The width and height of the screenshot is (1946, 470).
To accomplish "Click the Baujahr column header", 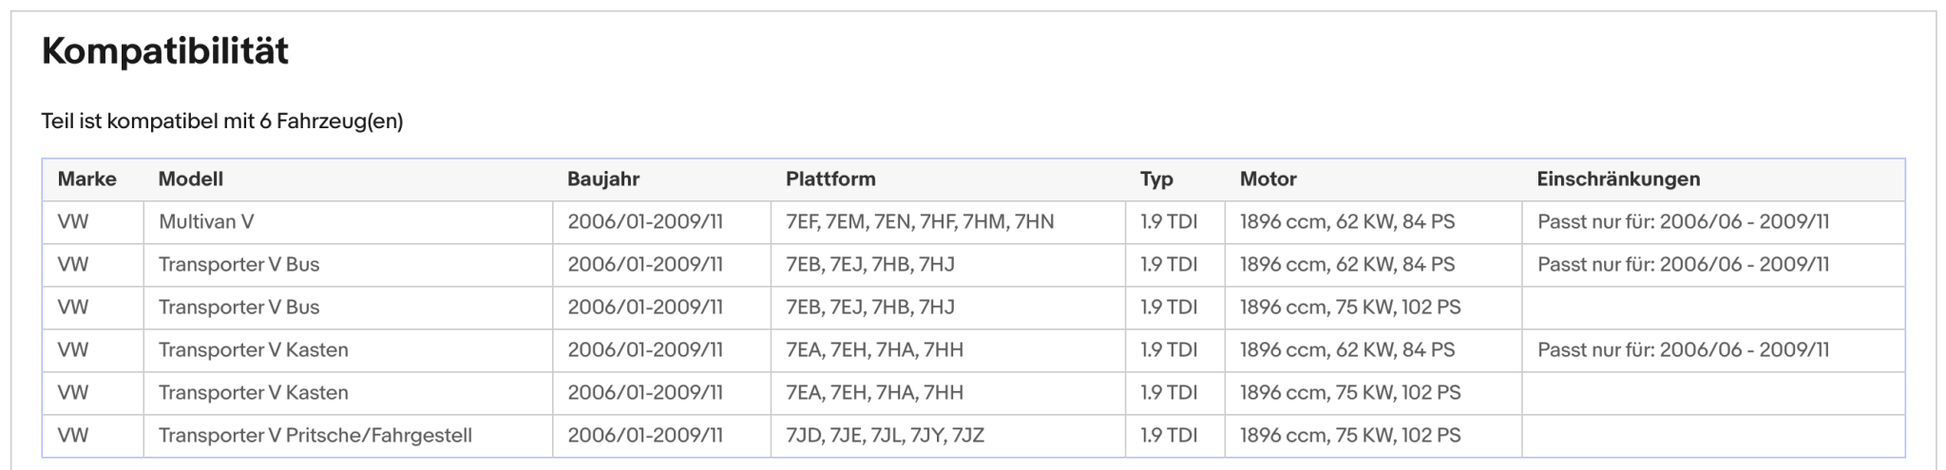I will [x=603, y=179].
